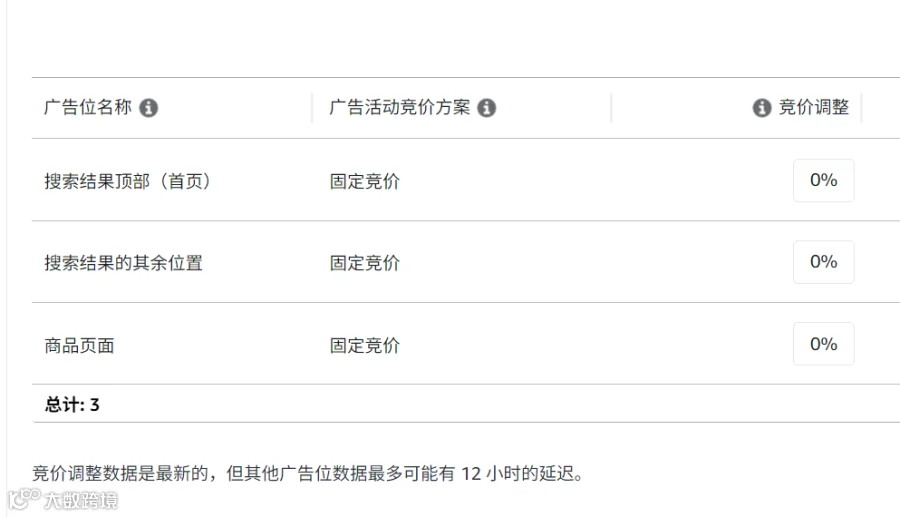Focus the 0% field for 搜索结果的其余位置
900x517 pixels.
click(x=824, y=262)
